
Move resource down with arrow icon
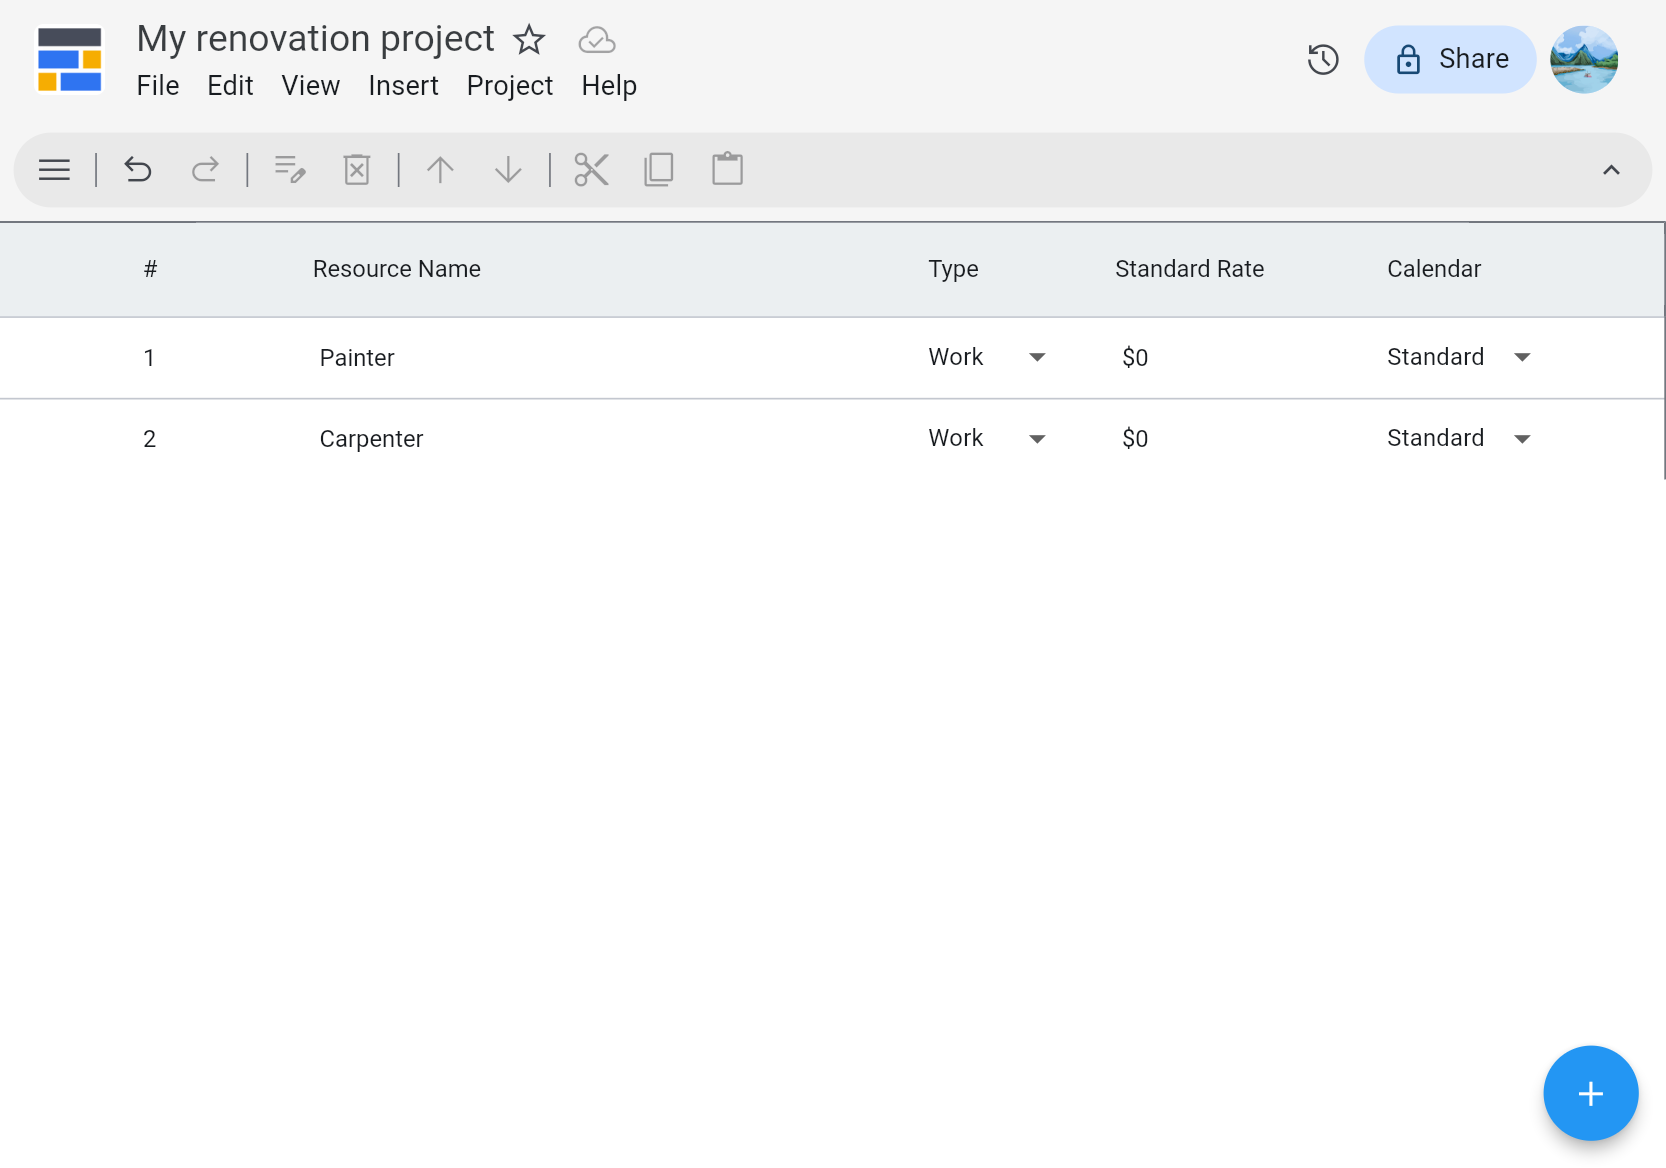pyautogui.click(x=508, y=170)
